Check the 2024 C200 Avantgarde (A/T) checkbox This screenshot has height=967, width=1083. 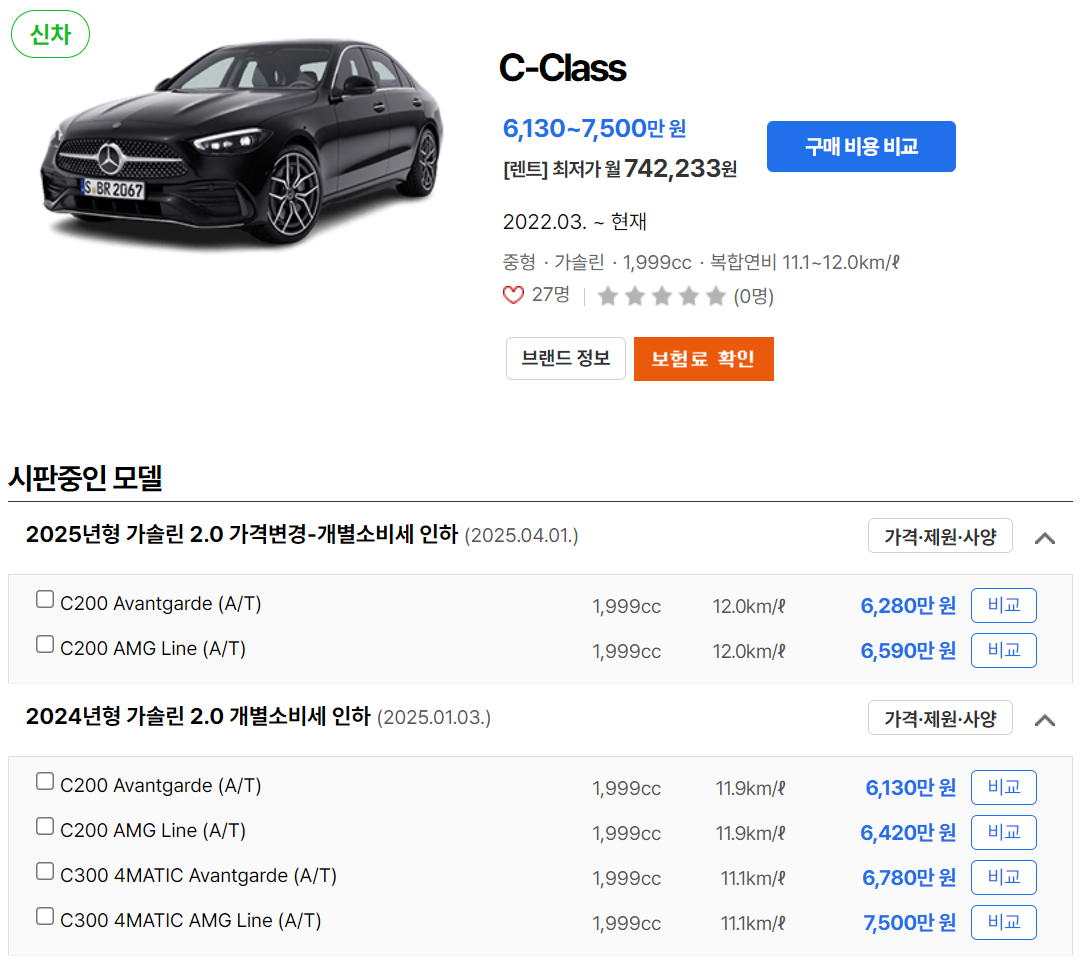(45, 781)
